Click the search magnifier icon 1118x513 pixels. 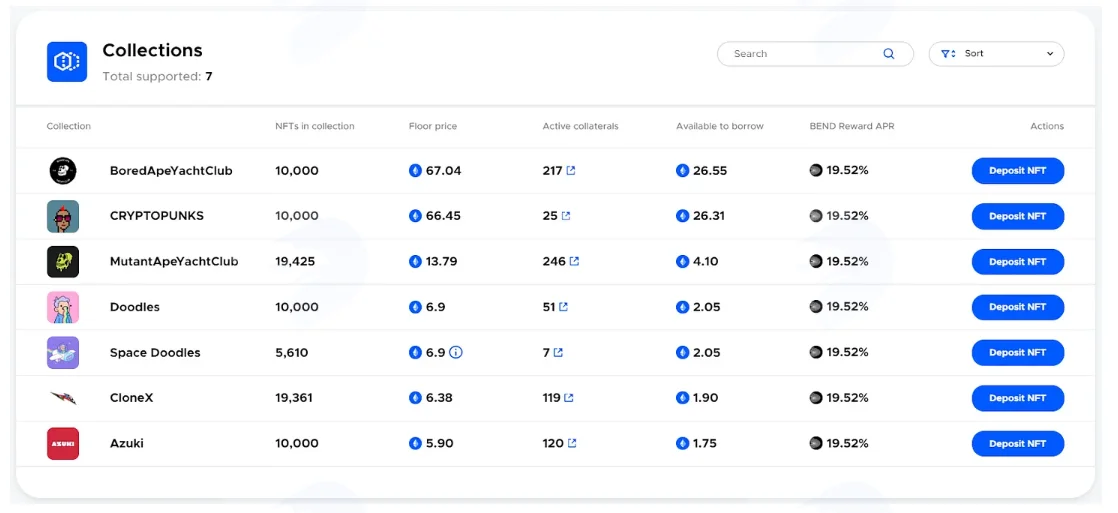pyautogui.click(x=888, y=54)
